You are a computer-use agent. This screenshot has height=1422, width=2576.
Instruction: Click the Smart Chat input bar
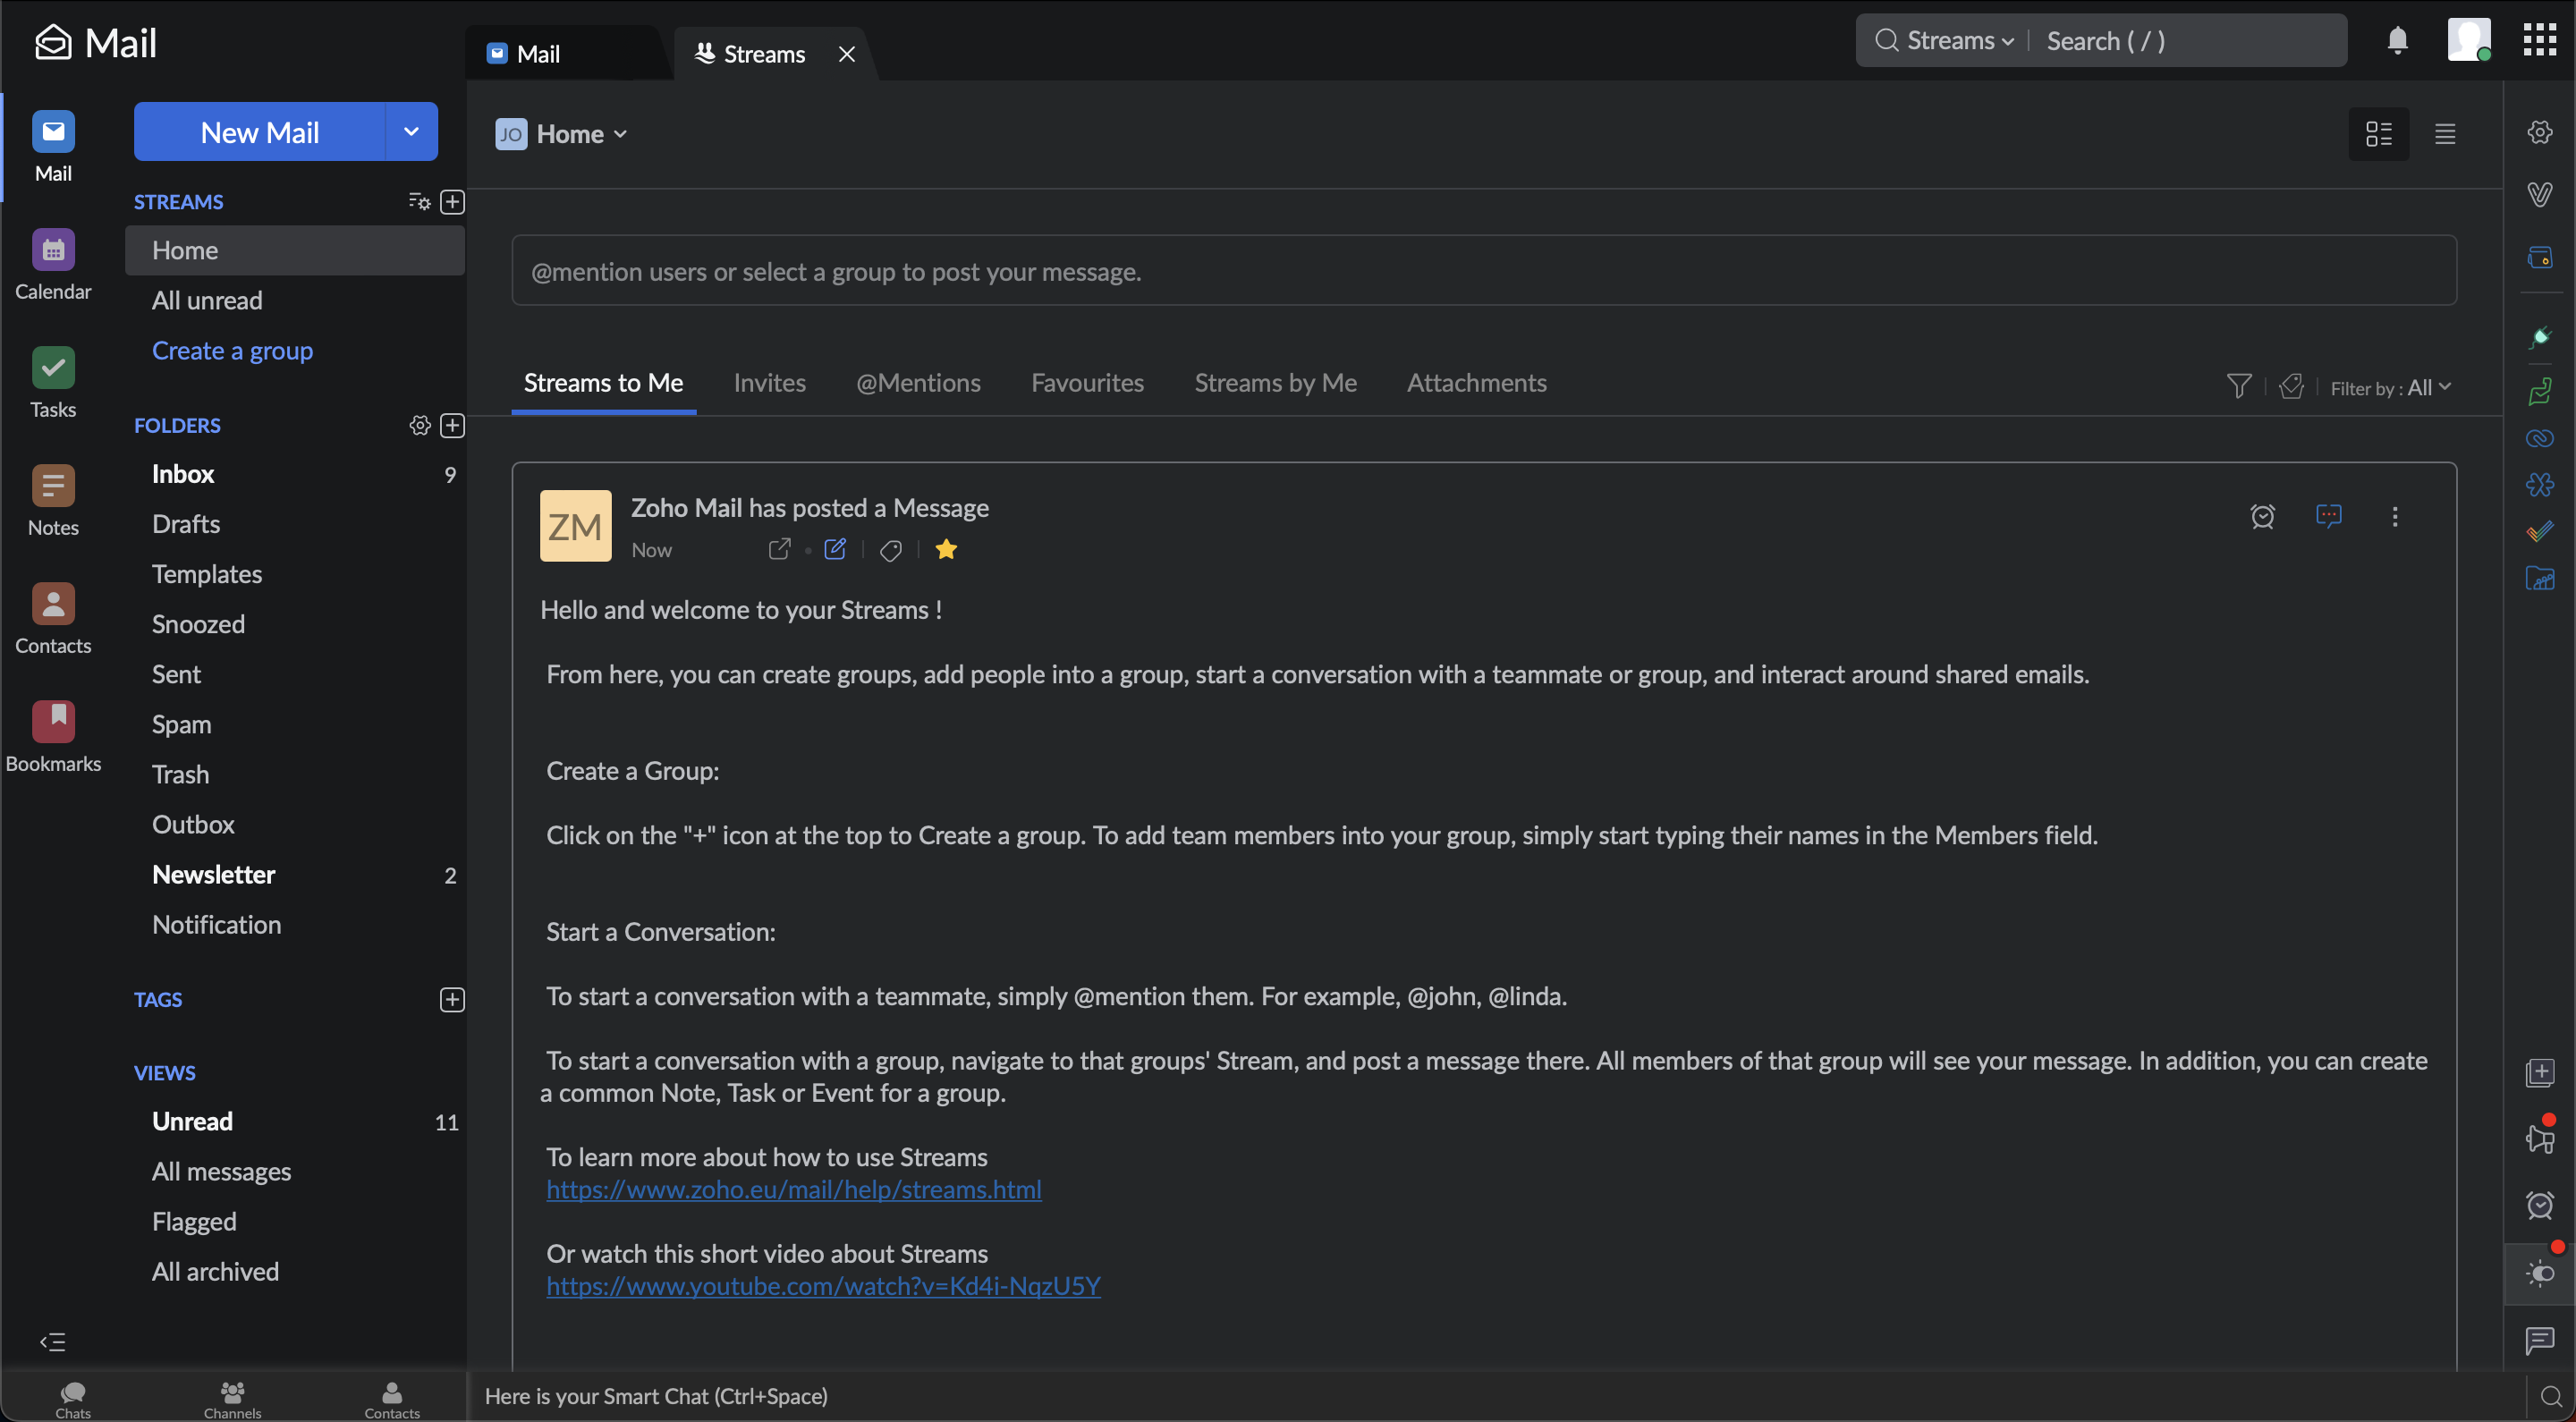pos(1494,1396)
